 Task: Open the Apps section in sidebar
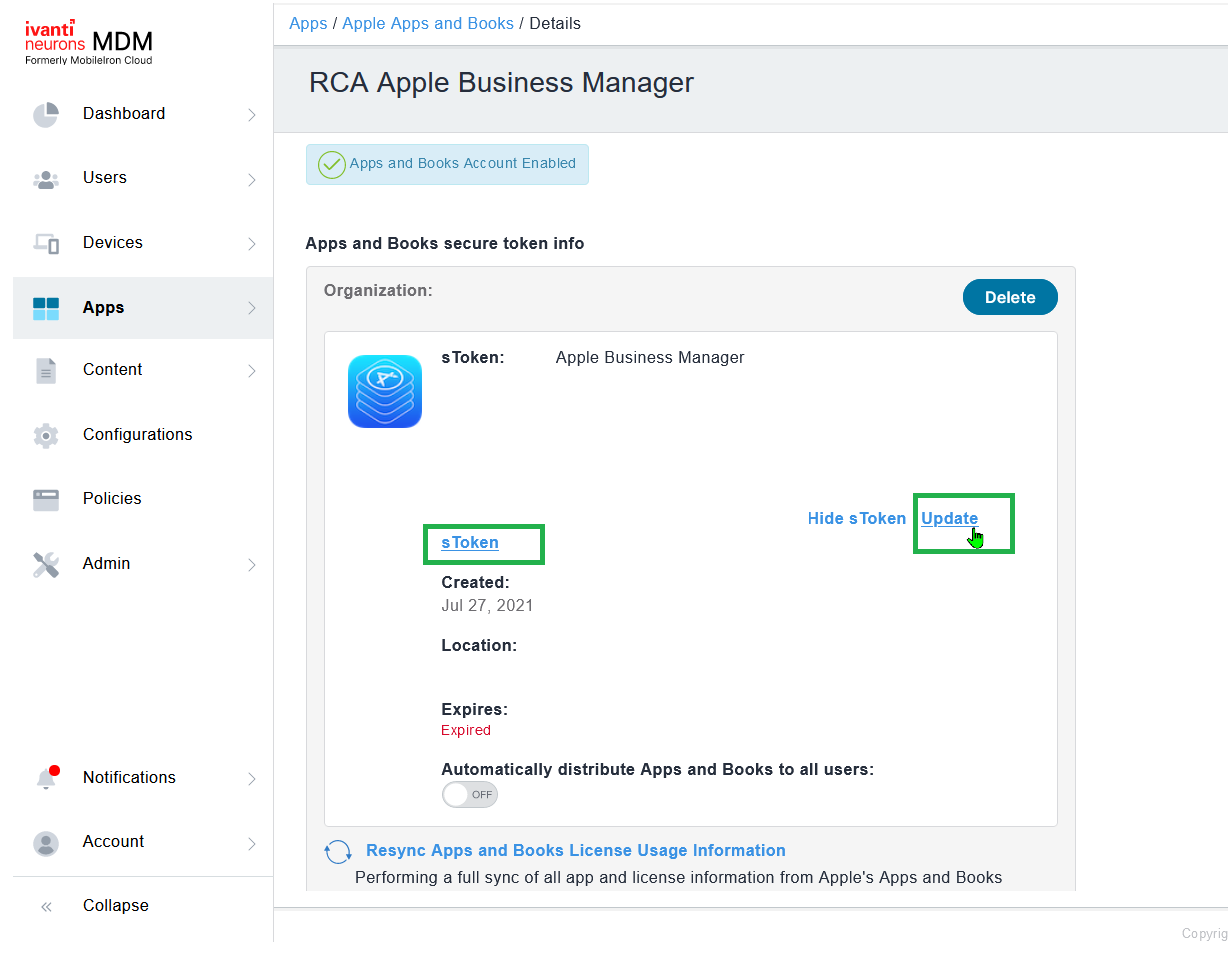(104, 308)
